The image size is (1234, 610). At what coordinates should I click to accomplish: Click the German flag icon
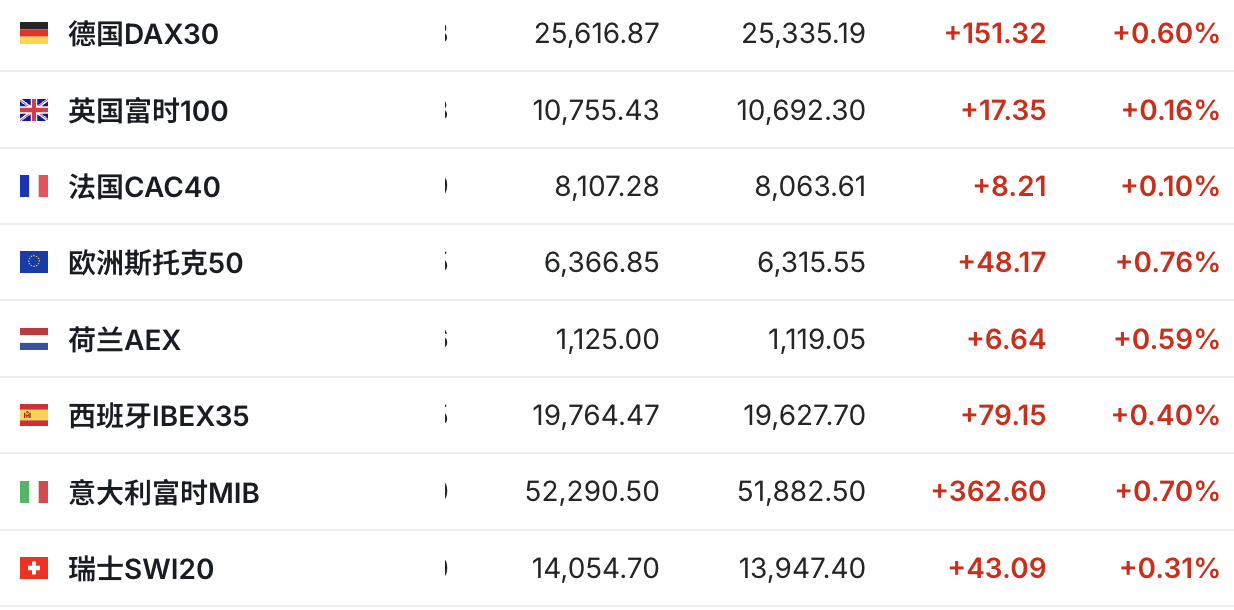click(34, 34)
